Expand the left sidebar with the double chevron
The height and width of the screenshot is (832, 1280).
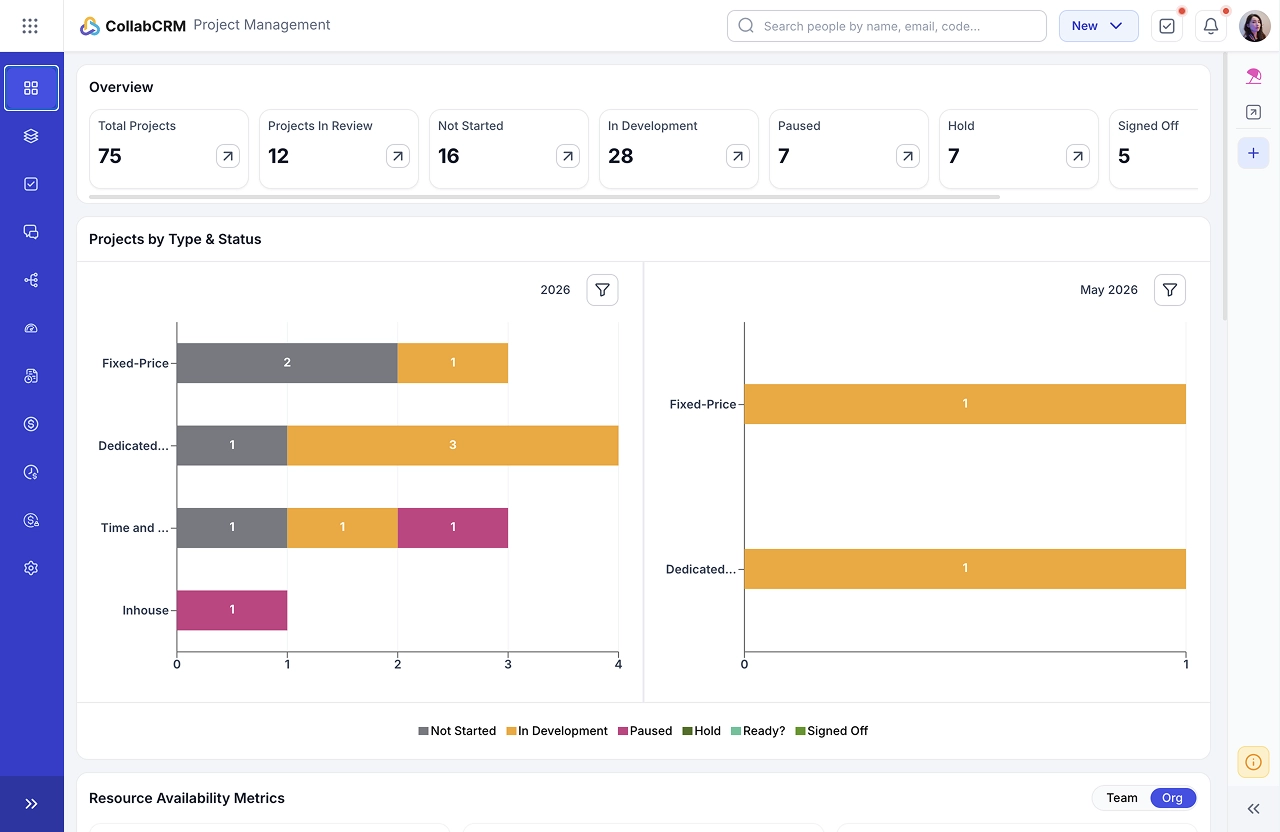31,804
